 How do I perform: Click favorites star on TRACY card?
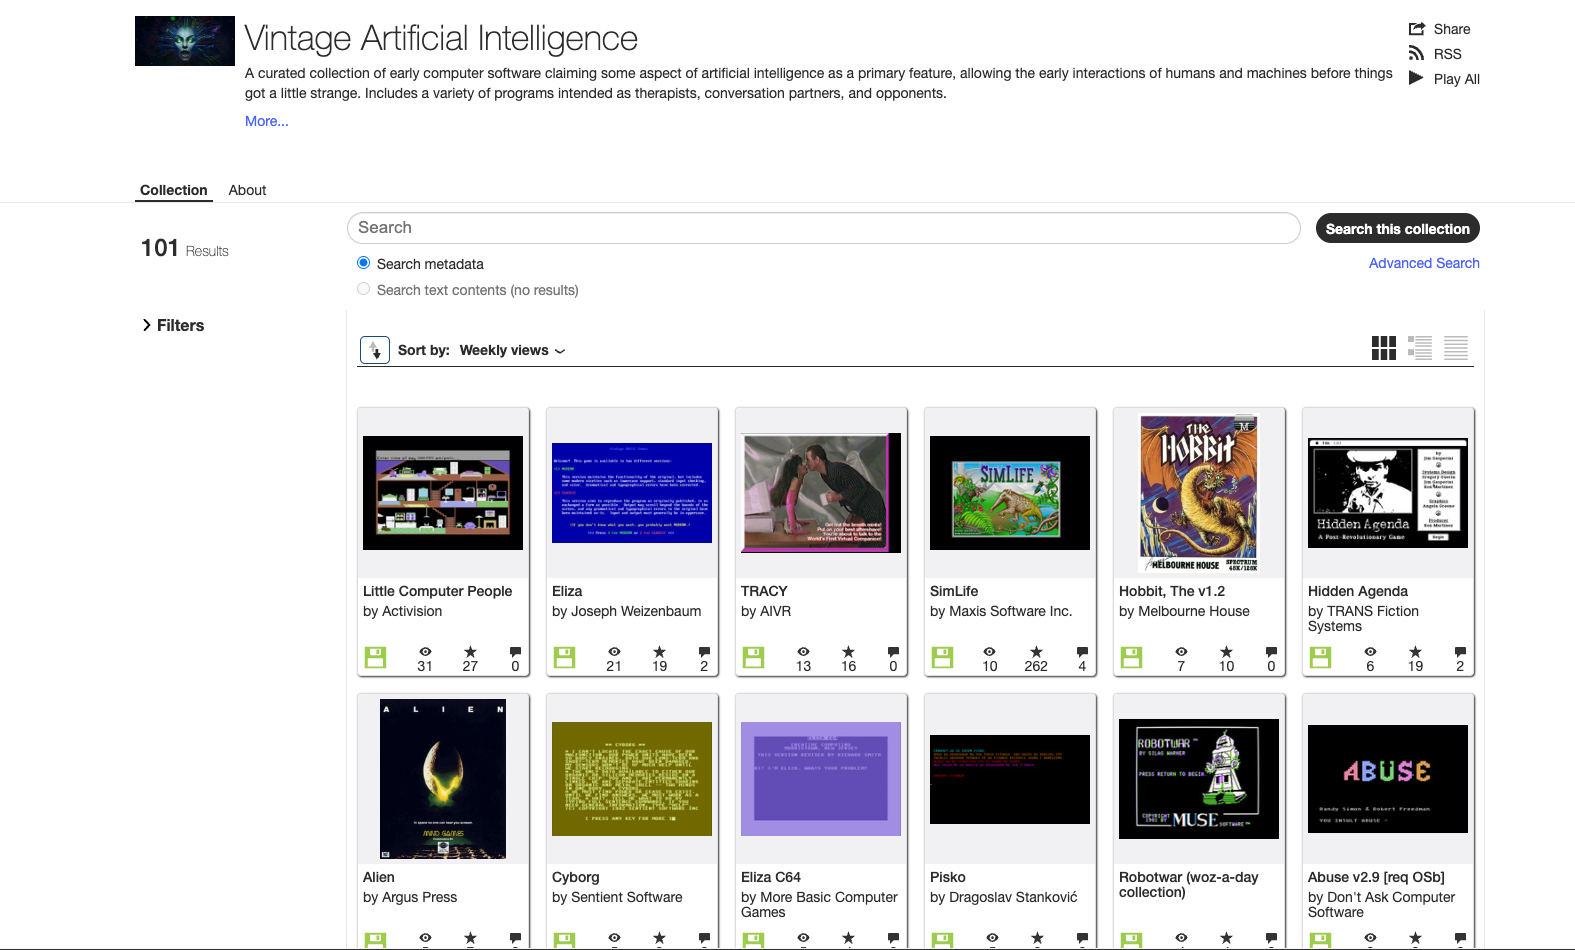pos(848,652)
